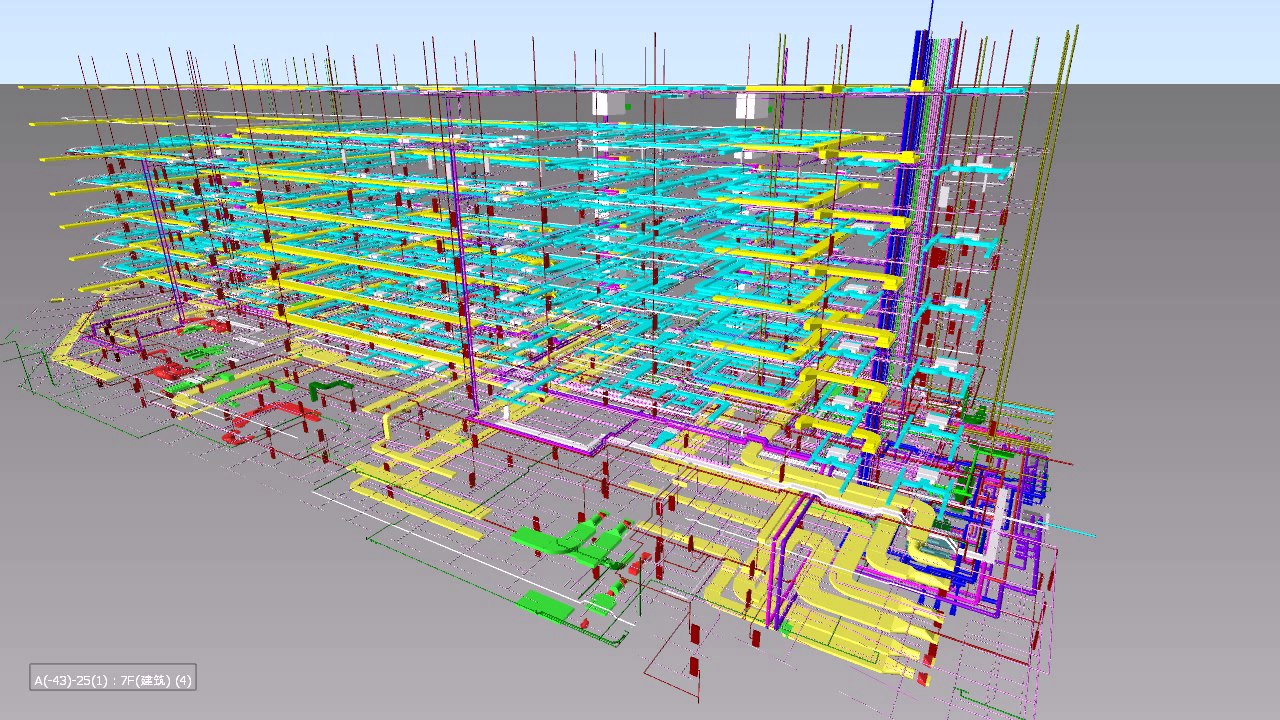Screen dimensions: 1280x720
Task: Select the dark green S-shaped pipe
Action: tap(325, 388)
